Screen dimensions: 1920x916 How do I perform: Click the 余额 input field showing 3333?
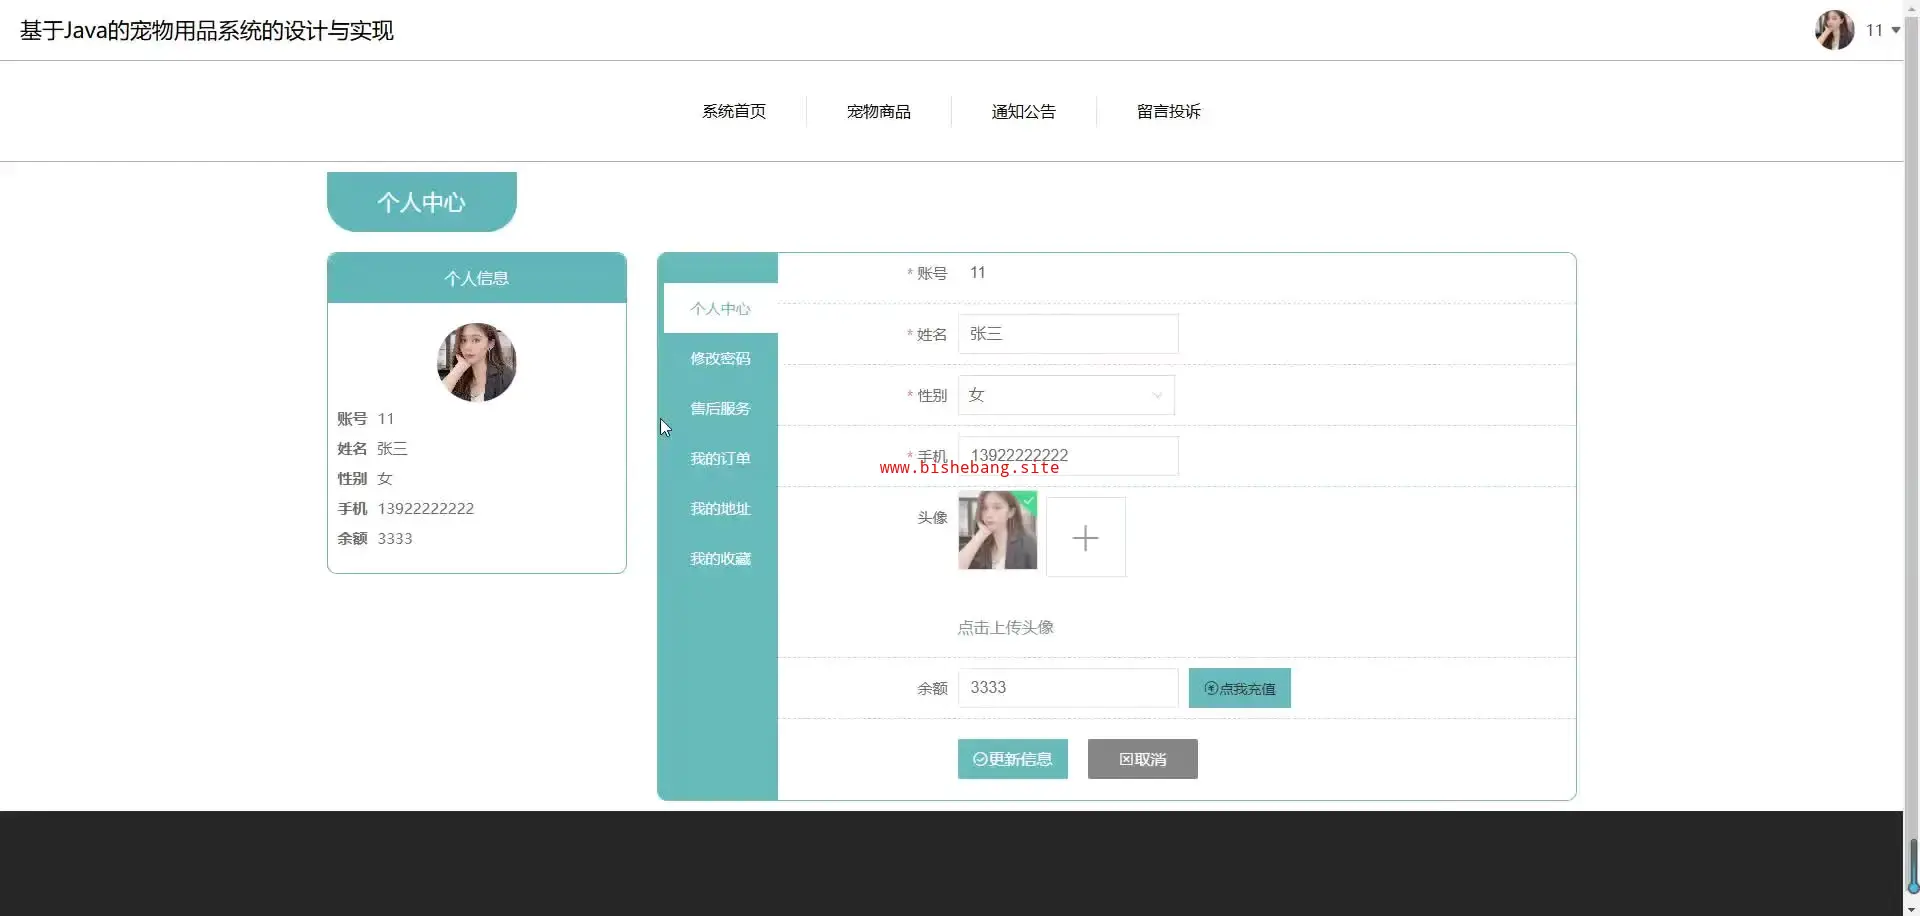[x=1068, y=688]
